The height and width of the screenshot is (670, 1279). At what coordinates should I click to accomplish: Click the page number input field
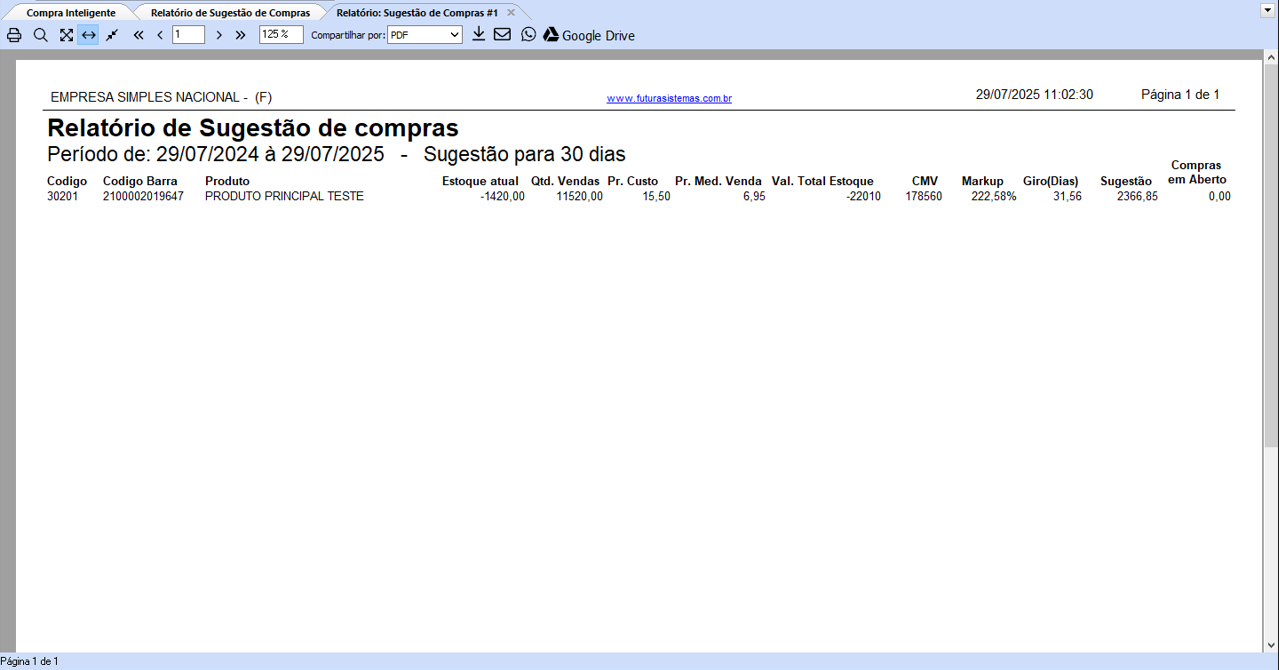coord(188,35)
